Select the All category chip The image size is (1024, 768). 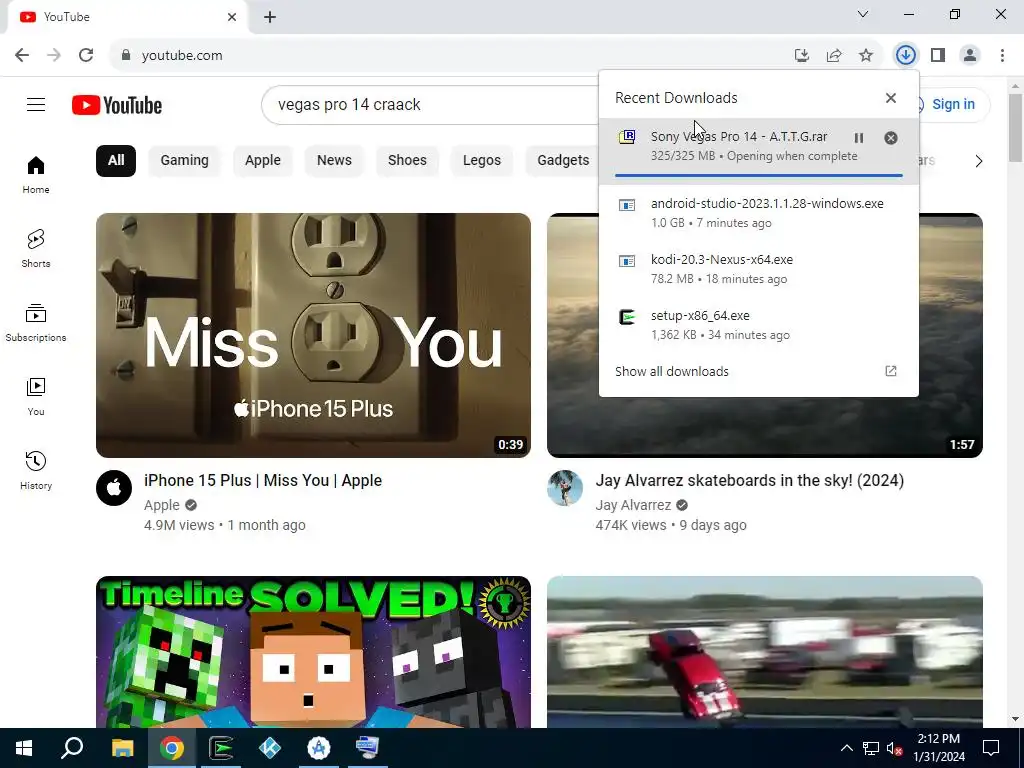pos(116,161)
